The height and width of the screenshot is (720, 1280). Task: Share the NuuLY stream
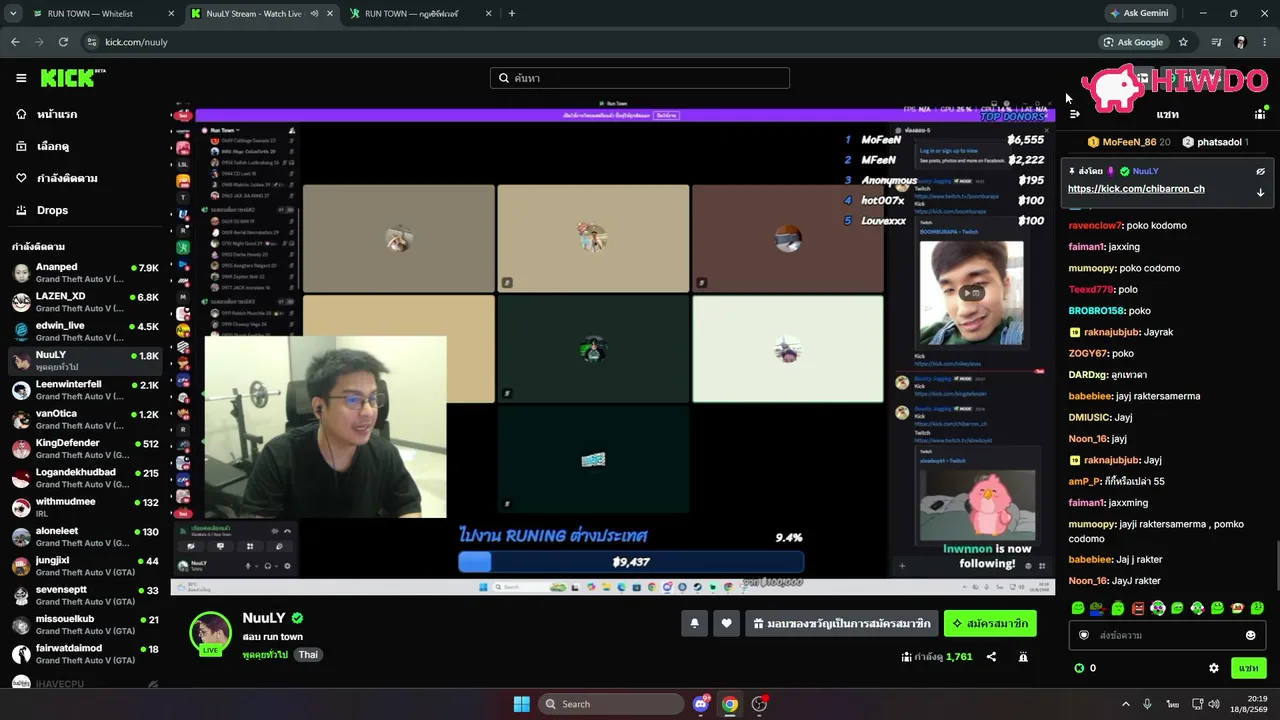pyautogui.click(x=991, y=657)
